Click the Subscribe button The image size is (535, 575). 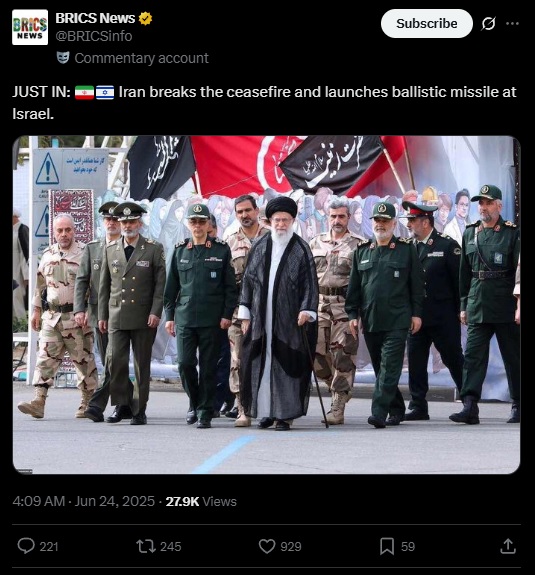coord(426,24)
